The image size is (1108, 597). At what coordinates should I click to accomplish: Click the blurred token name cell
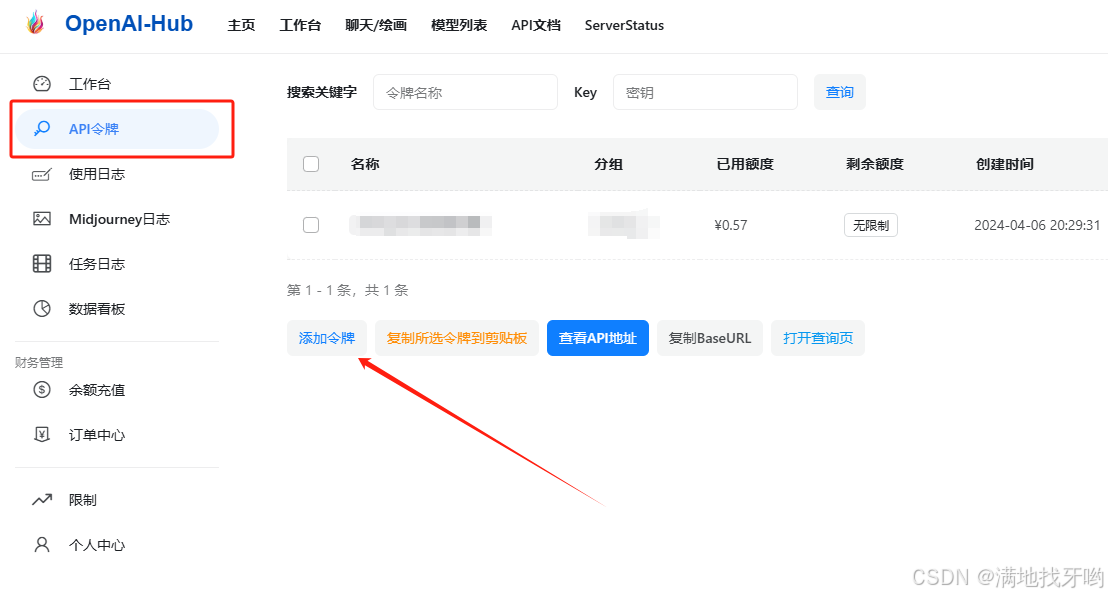[x=420, y=225]
